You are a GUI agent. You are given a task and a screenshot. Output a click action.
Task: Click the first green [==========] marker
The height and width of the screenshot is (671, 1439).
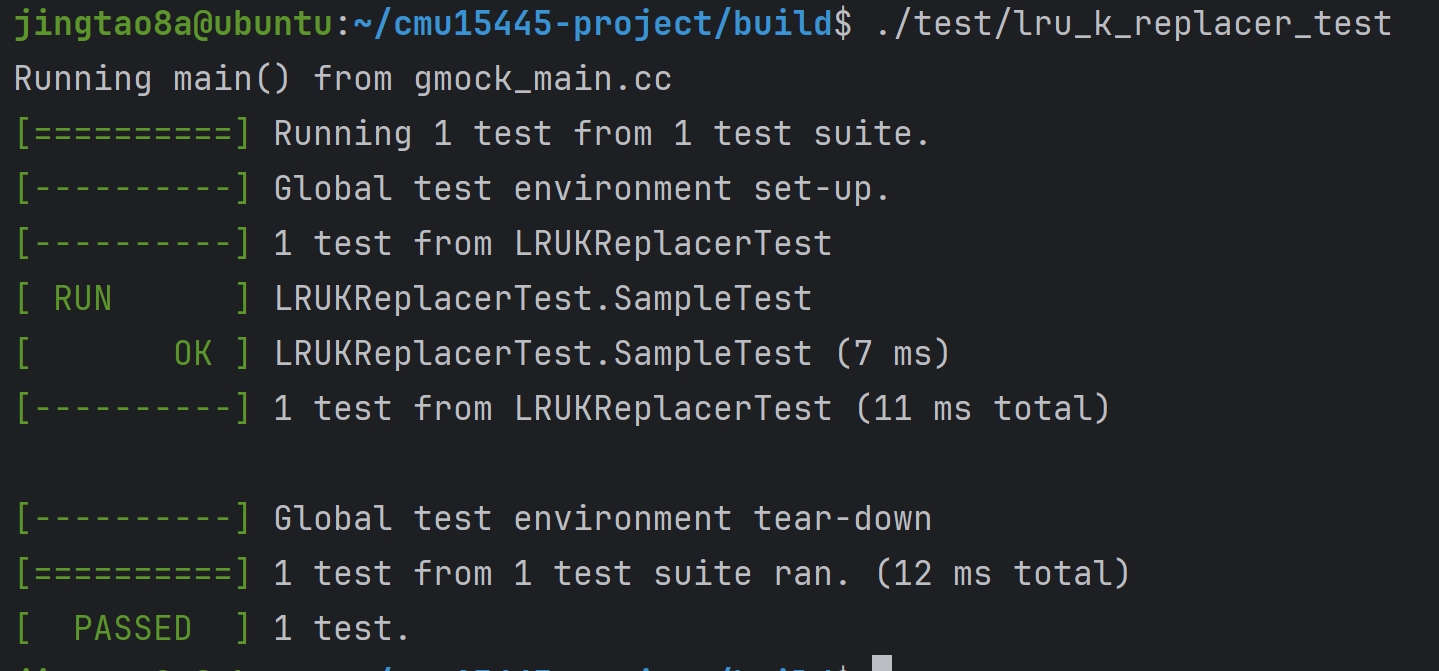tap(132, 134)
